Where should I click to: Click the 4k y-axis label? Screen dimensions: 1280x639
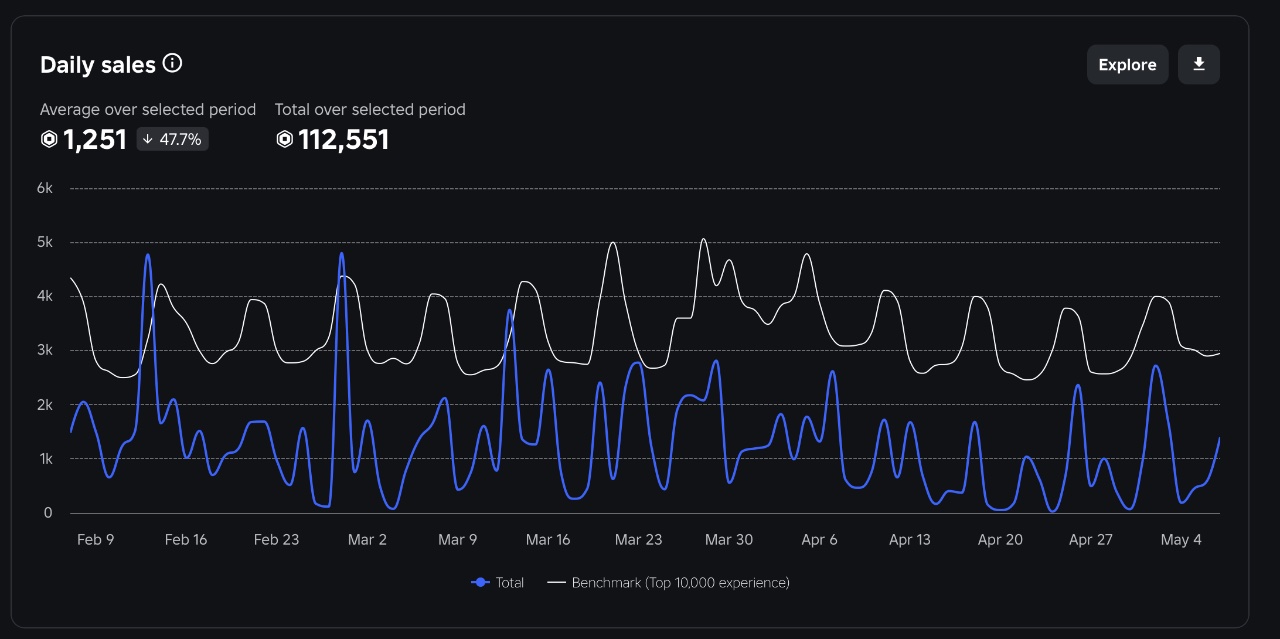tap(45, 296)
